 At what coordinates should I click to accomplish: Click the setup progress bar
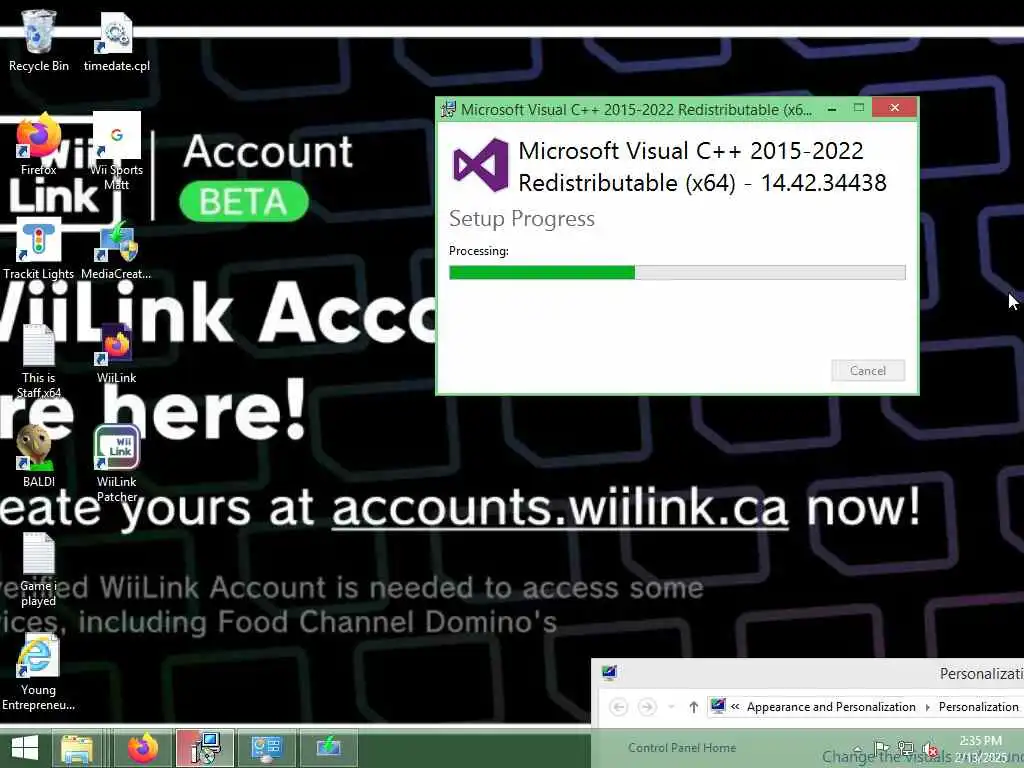coord(677,272)
